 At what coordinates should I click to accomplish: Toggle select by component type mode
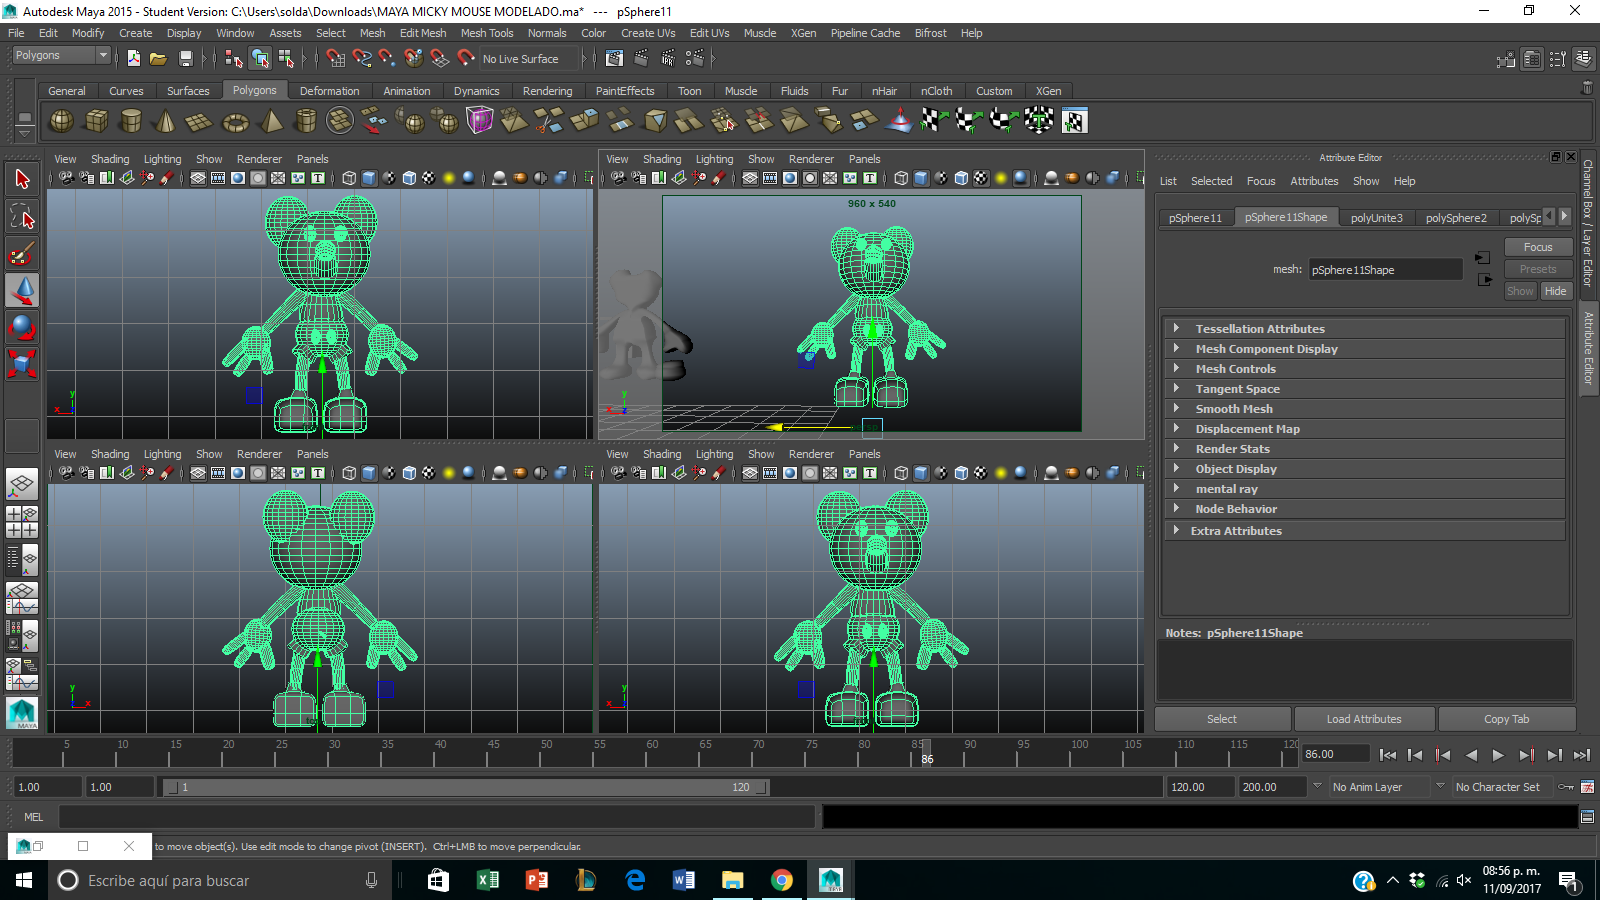click(285, 59)
